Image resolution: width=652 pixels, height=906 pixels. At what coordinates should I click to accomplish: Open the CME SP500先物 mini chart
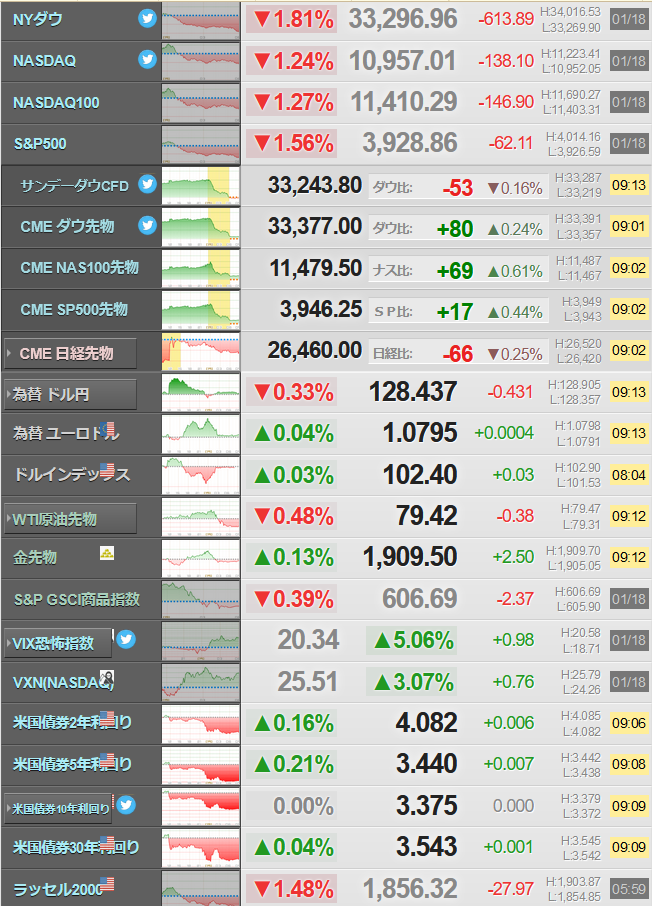pyautogui.click(x=201, y=310)
